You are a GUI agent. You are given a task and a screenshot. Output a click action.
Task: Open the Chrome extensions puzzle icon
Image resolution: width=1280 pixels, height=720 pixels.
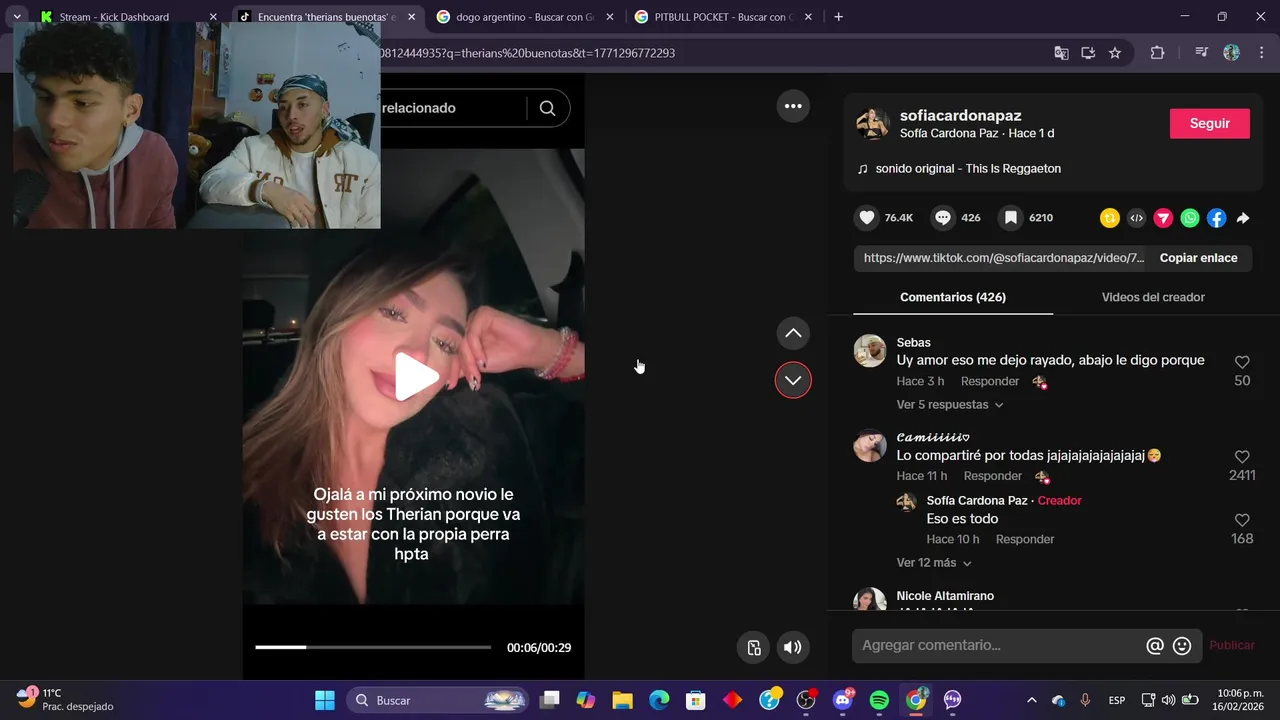pyautogui.click(x=1157, y=53)
